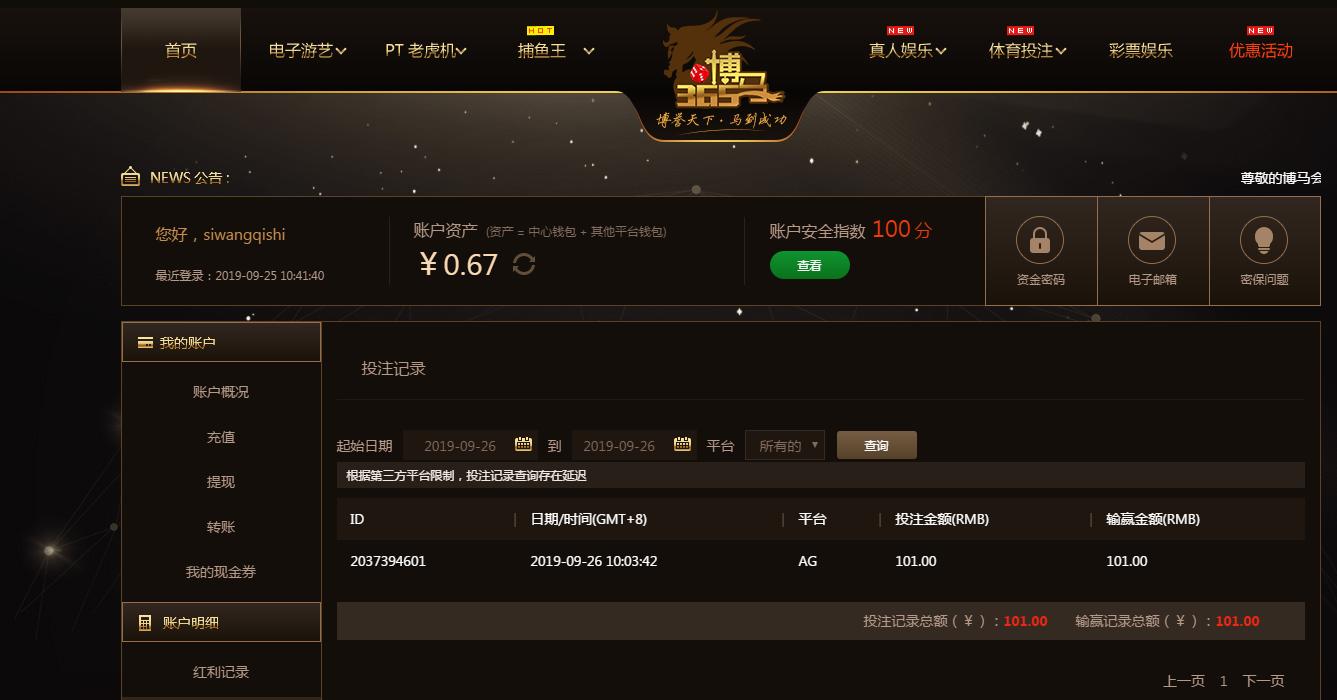Refresh account balance with the circular arrows icon
The width and height of the screenshot is (1337, 700).
point(524,264)
